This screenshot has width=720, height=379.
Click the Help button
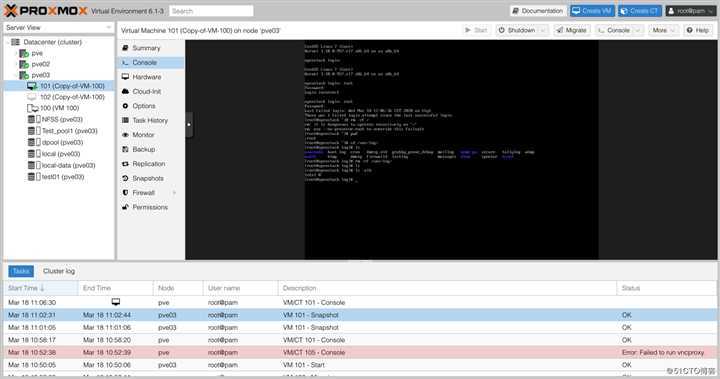tap(698, 30)
